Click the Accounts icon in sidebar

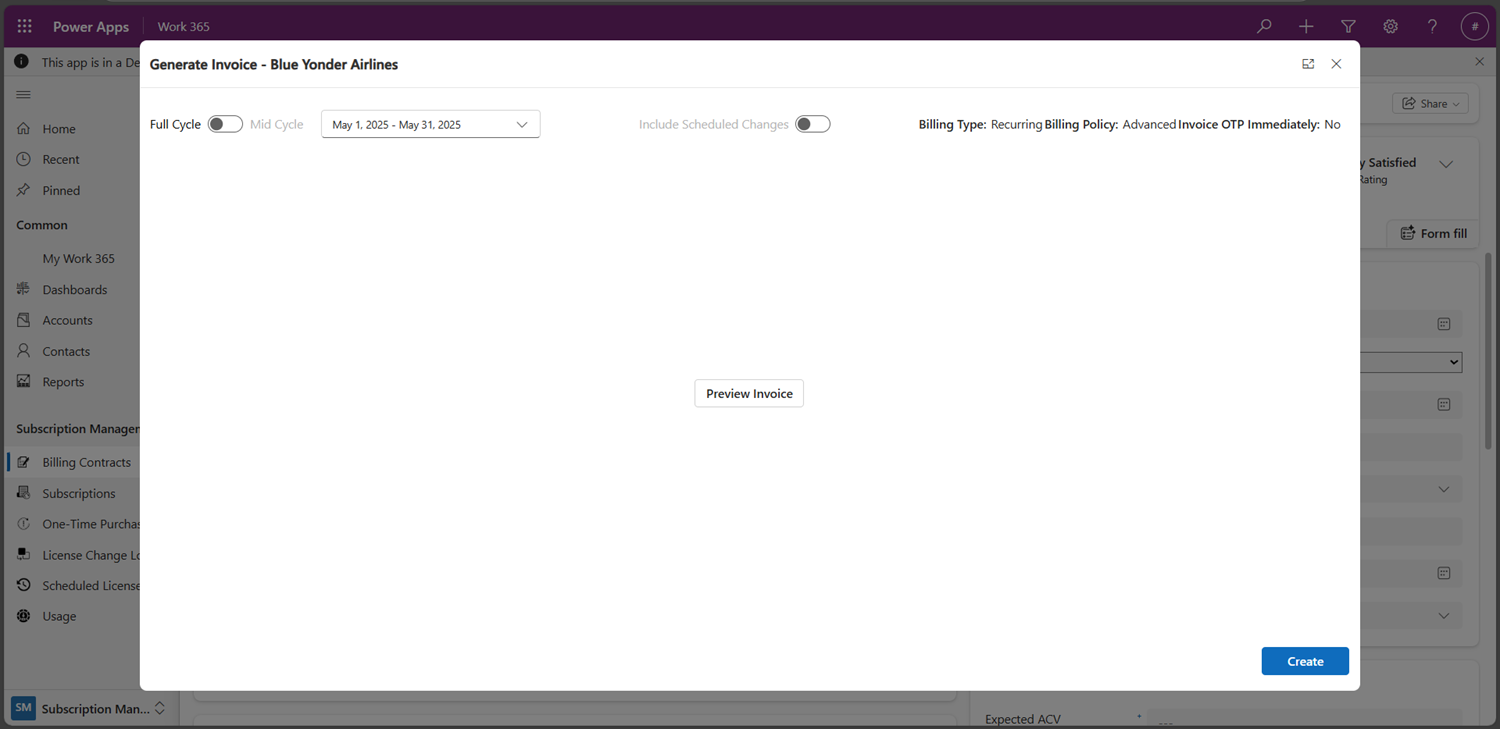coord(24,320)
